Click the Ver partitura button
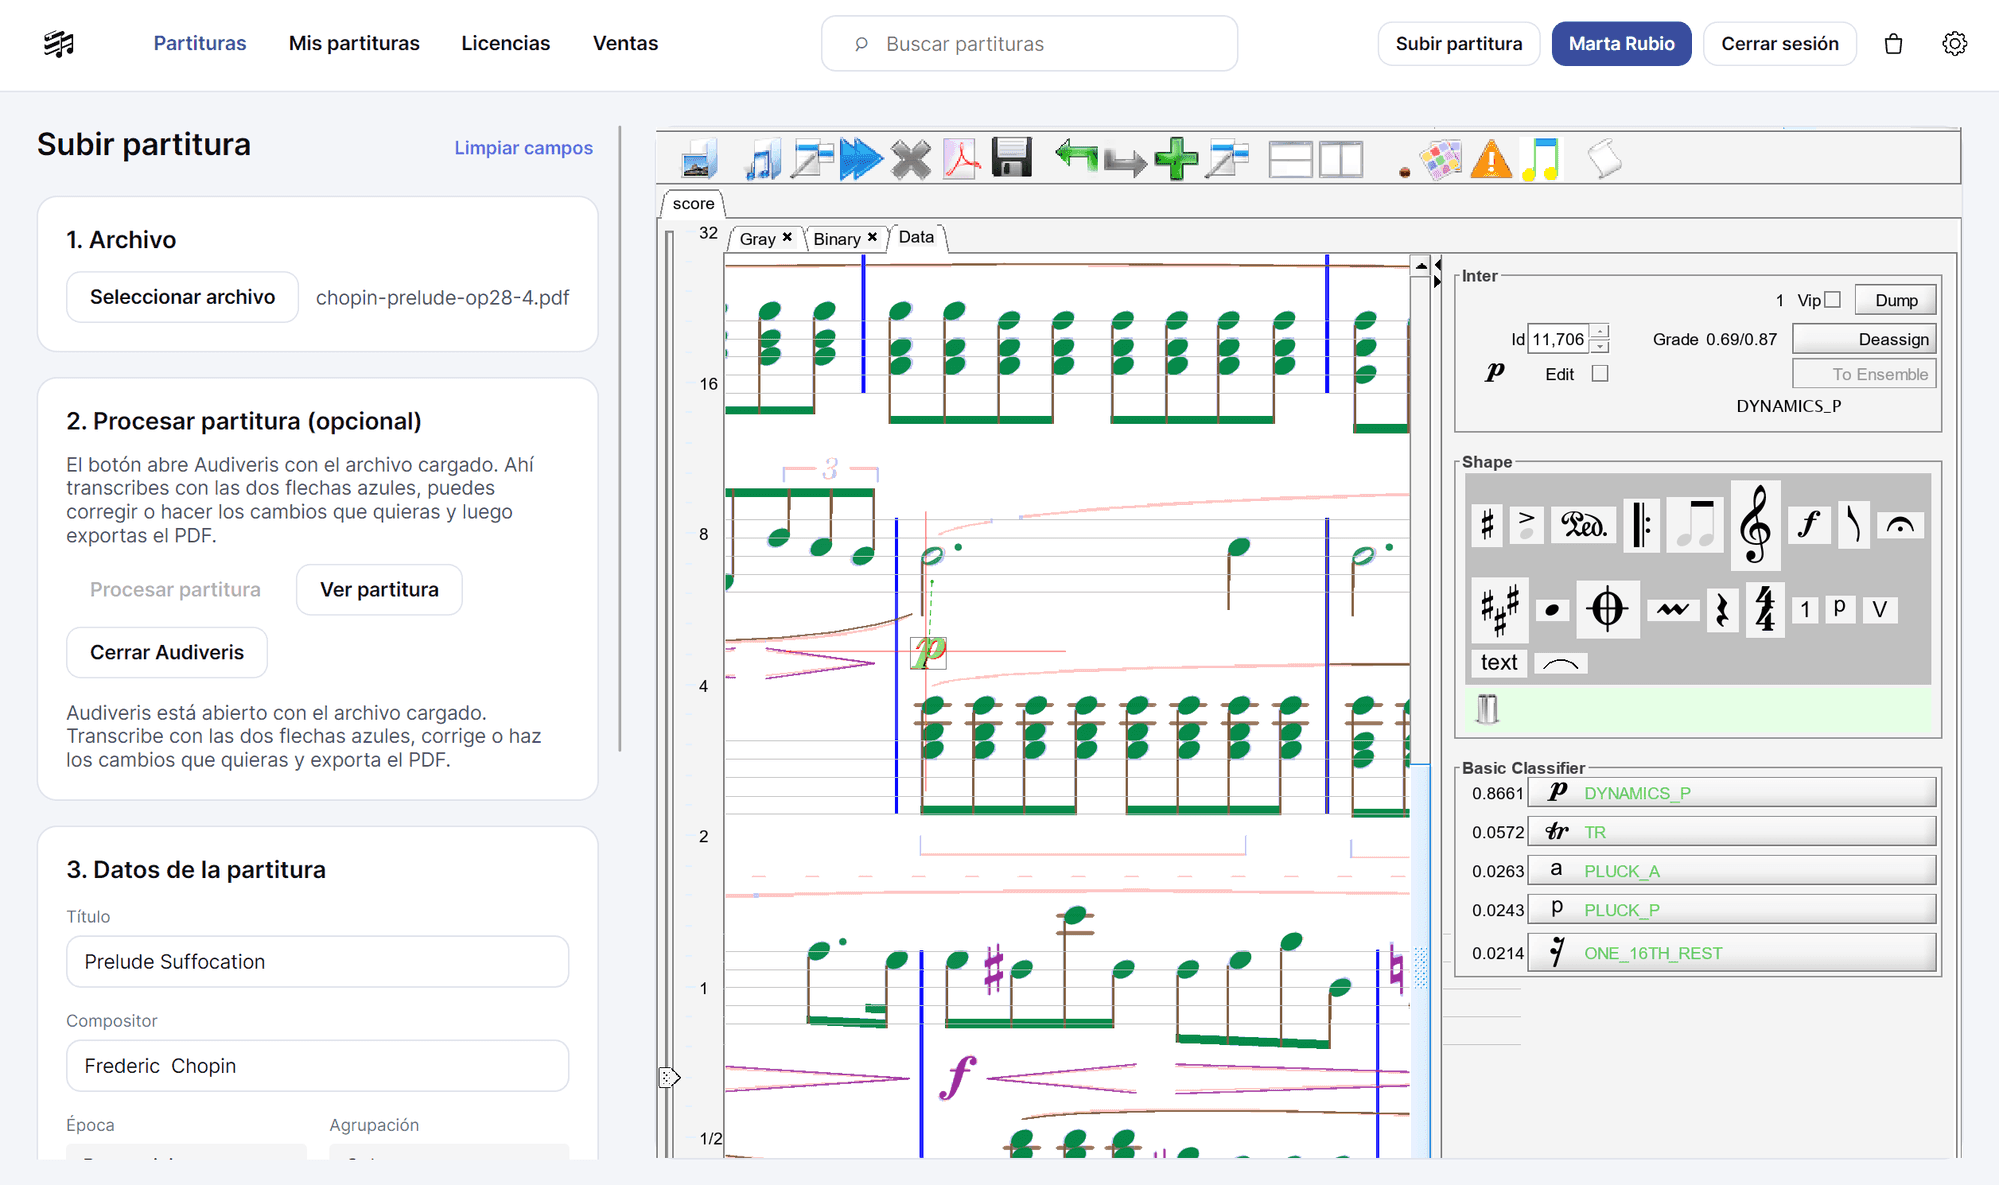Image resolution: width=1999 pixels, height=1185 pixels. click(x=379, y=590)
